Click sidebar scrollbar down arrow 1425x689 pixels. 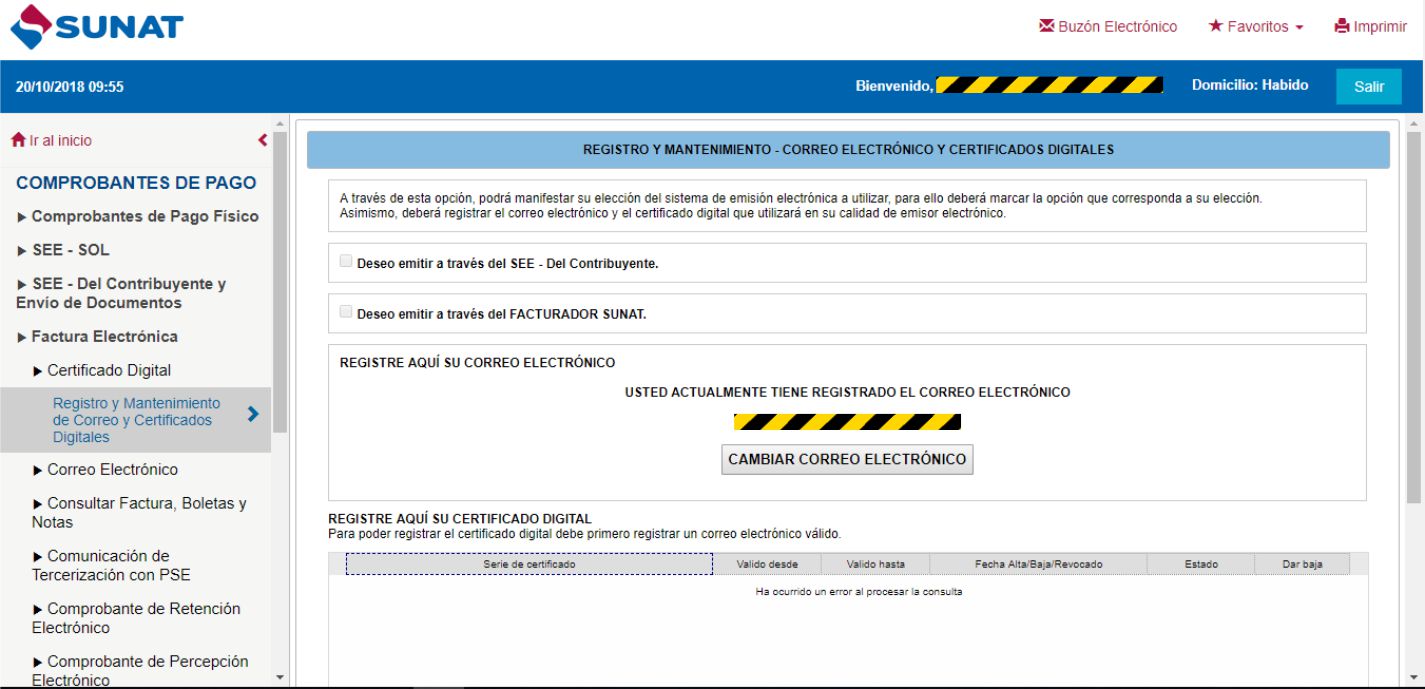[280, 678]
